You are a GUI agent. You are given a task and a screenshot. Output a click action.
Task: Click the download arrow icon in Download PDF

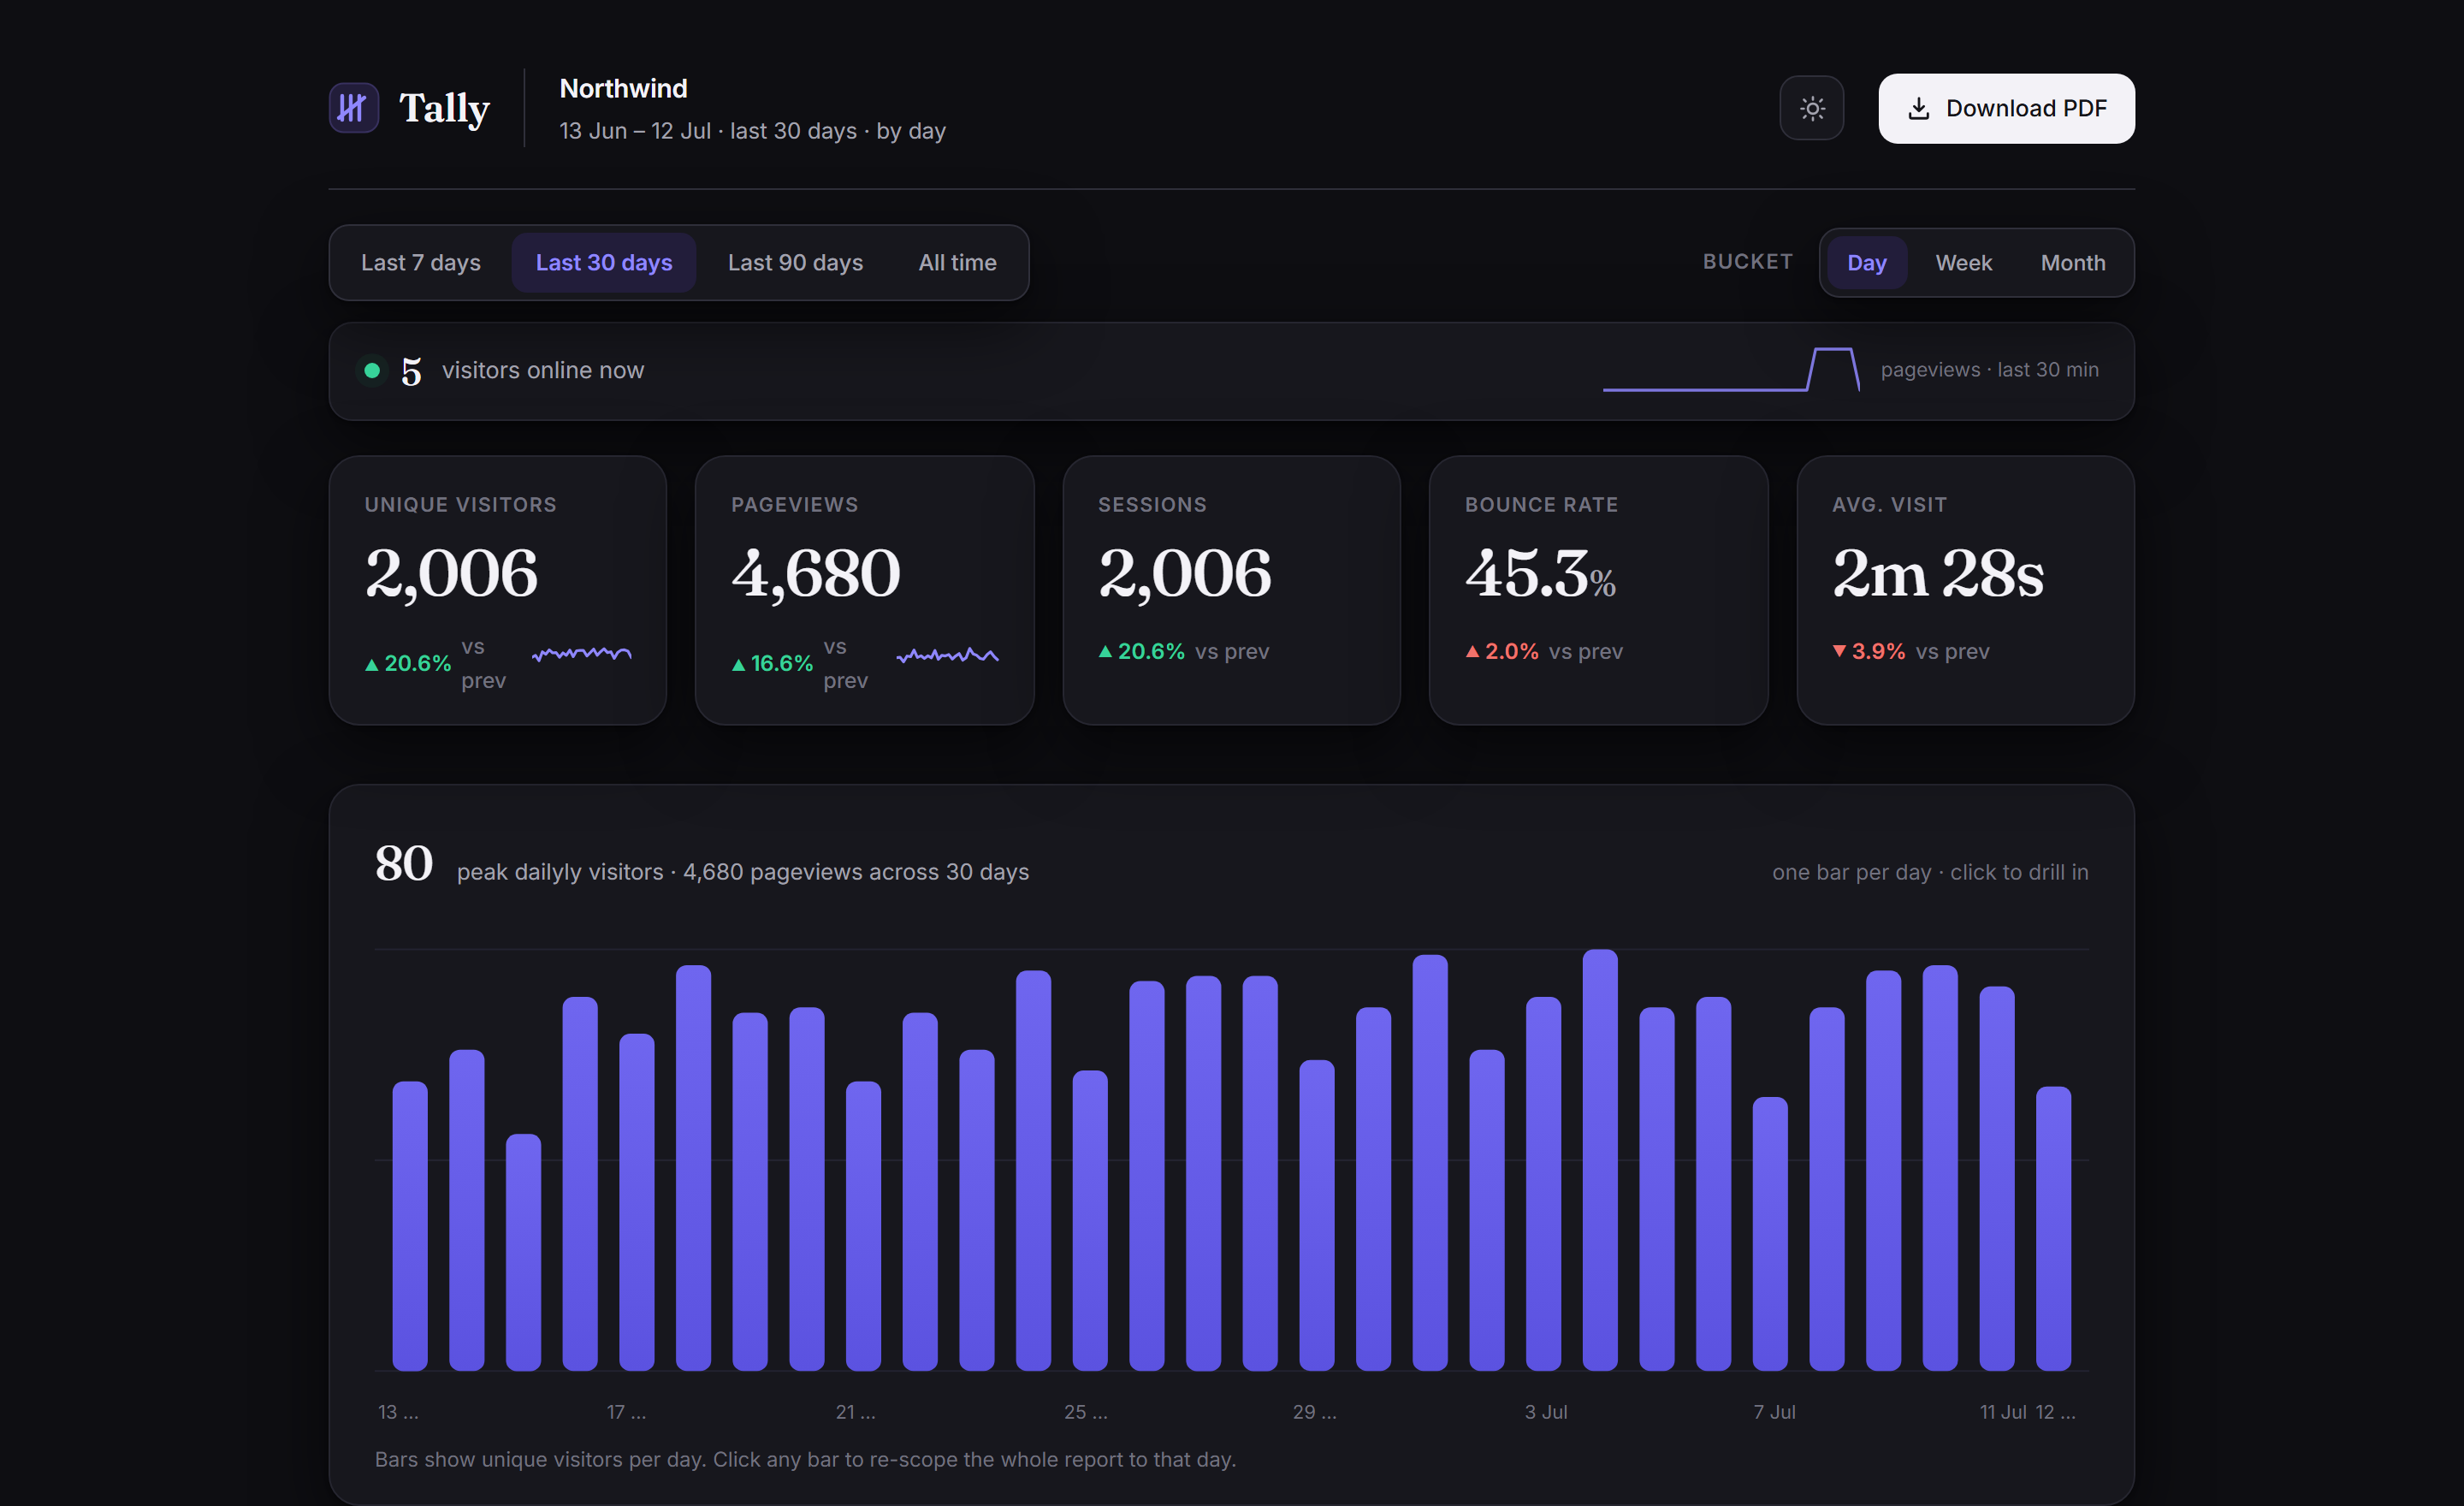(x=1918, y=108)
